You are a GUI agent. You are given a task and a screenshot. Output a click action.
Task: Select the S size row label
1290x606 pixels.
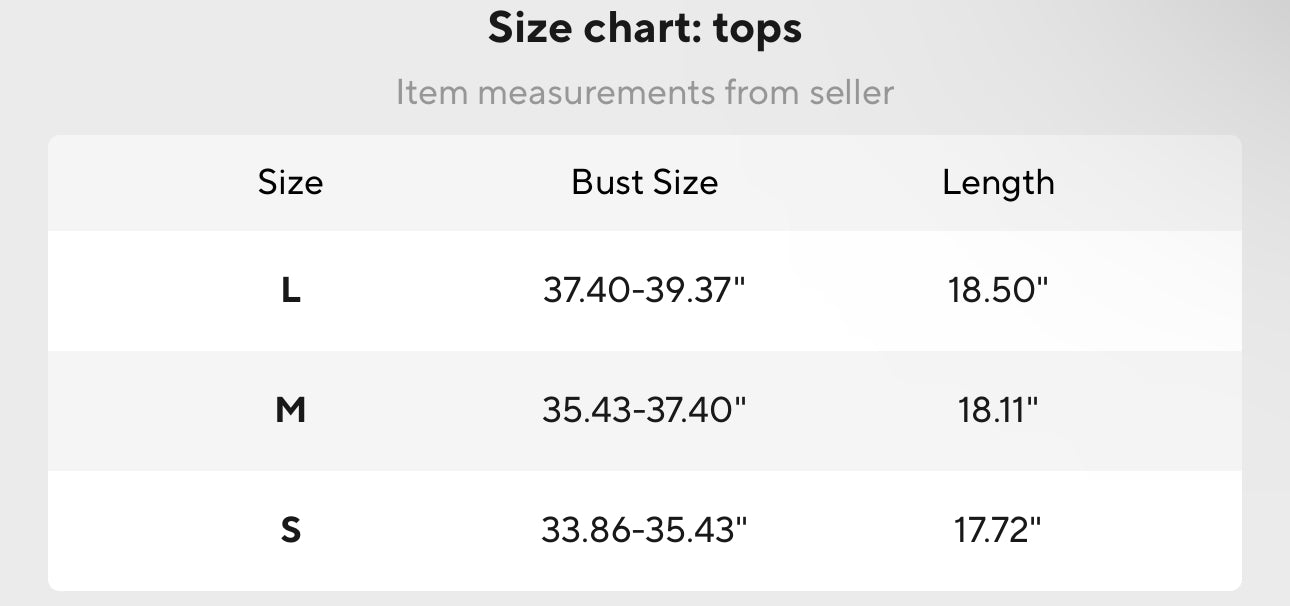[x=290, y=529]
